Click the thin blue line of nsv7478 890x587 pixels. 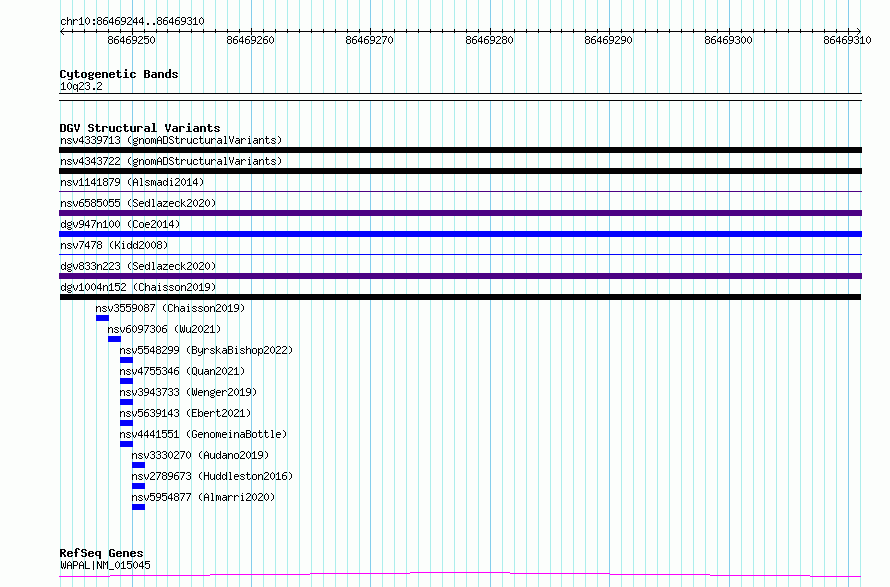click(x=460, y=254)
